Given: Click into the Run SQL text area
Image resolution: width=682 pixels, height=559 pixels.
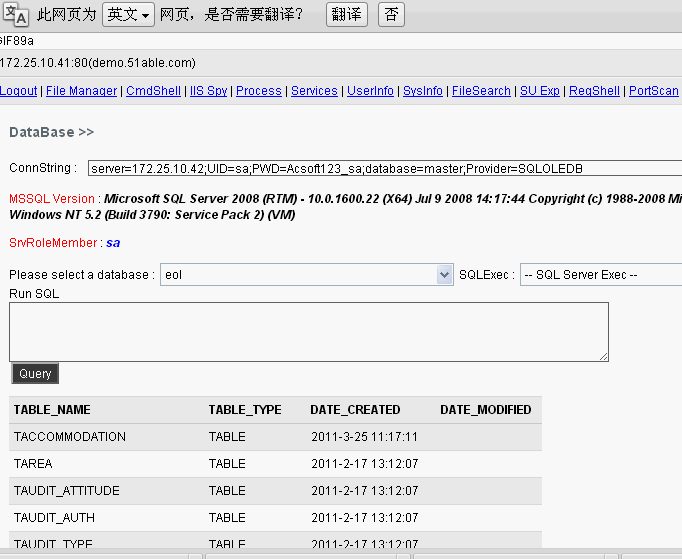Looking at the screenshot, I should (x=309, y=332).
